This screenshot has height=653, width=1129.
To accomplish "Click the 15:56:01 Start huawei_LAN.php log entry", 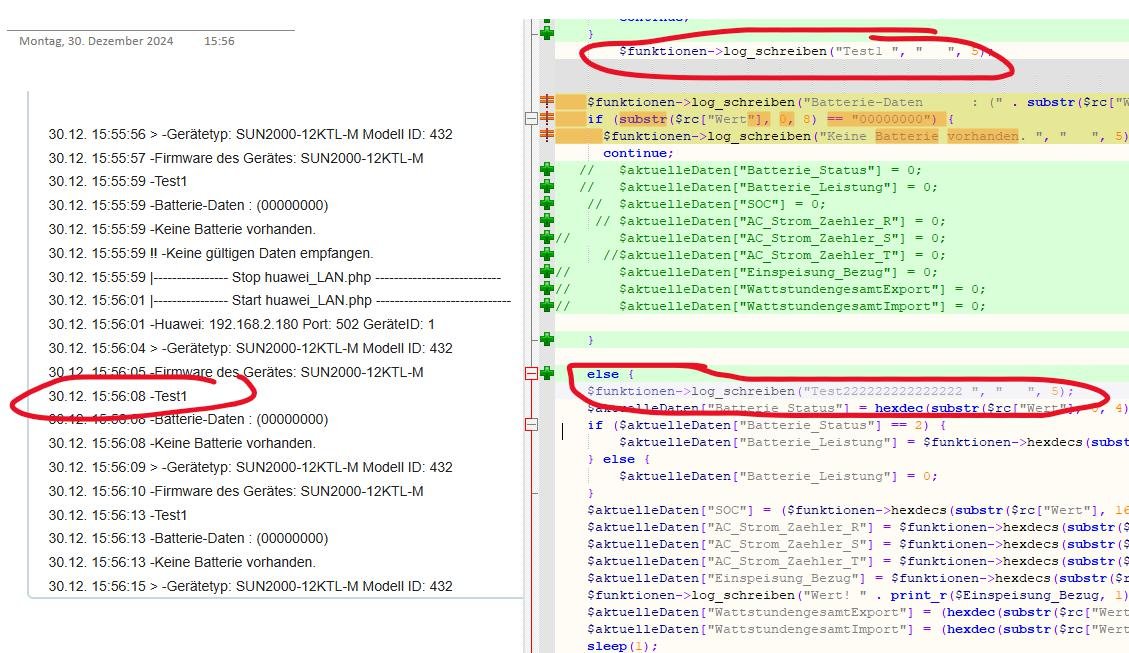I will tap(279, 301).
